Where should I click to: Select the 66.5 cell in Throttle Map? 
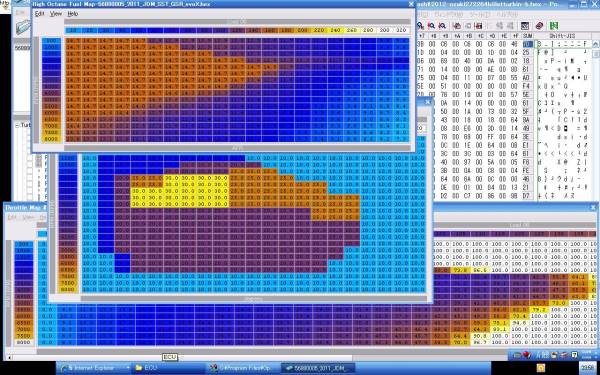[x=480, y=270]
